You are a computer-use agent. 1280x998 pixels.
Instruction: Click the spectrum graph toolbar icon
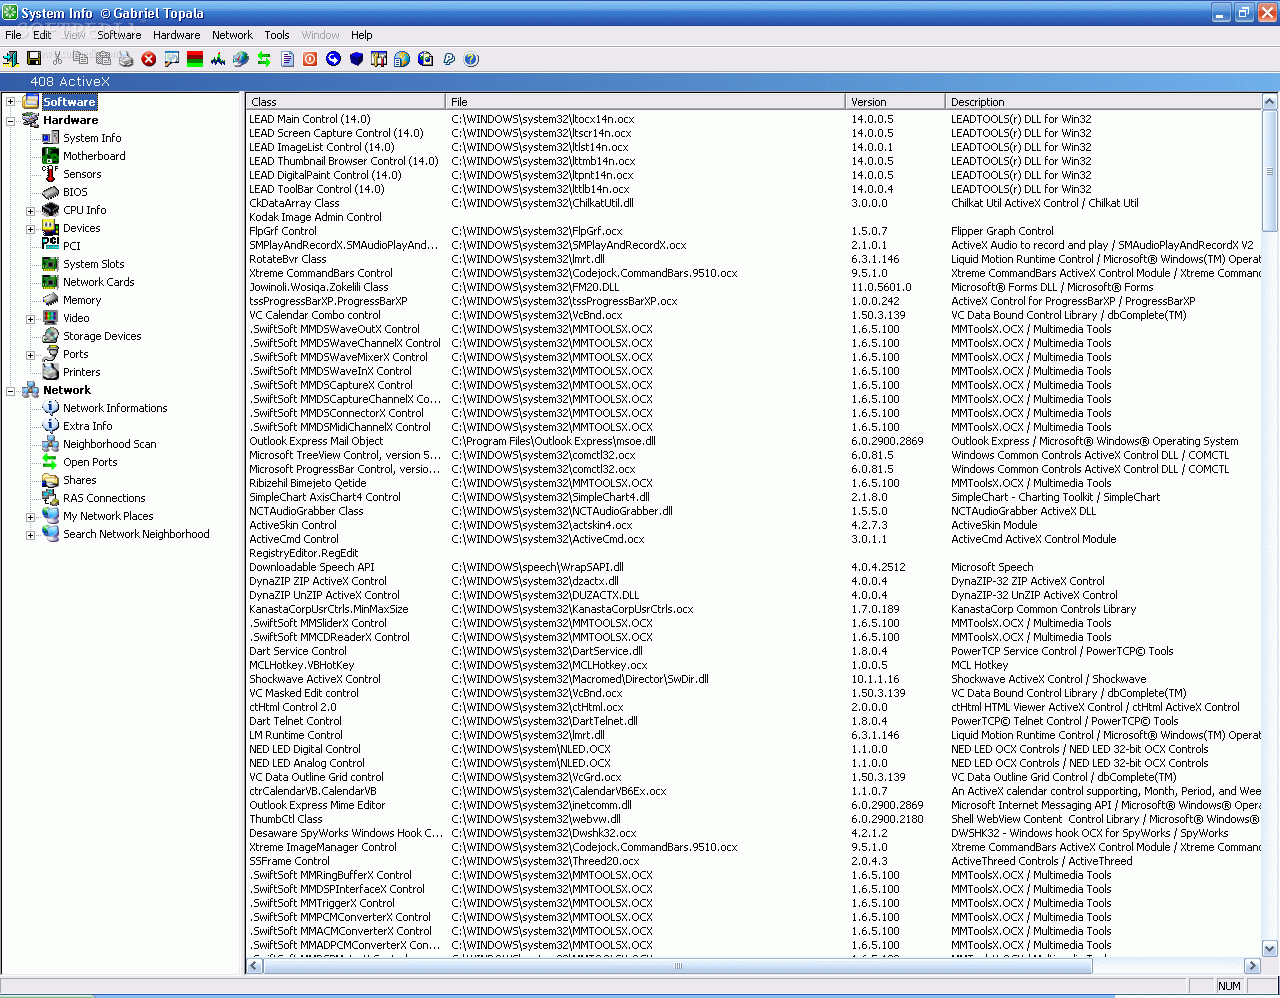[218, 59]
